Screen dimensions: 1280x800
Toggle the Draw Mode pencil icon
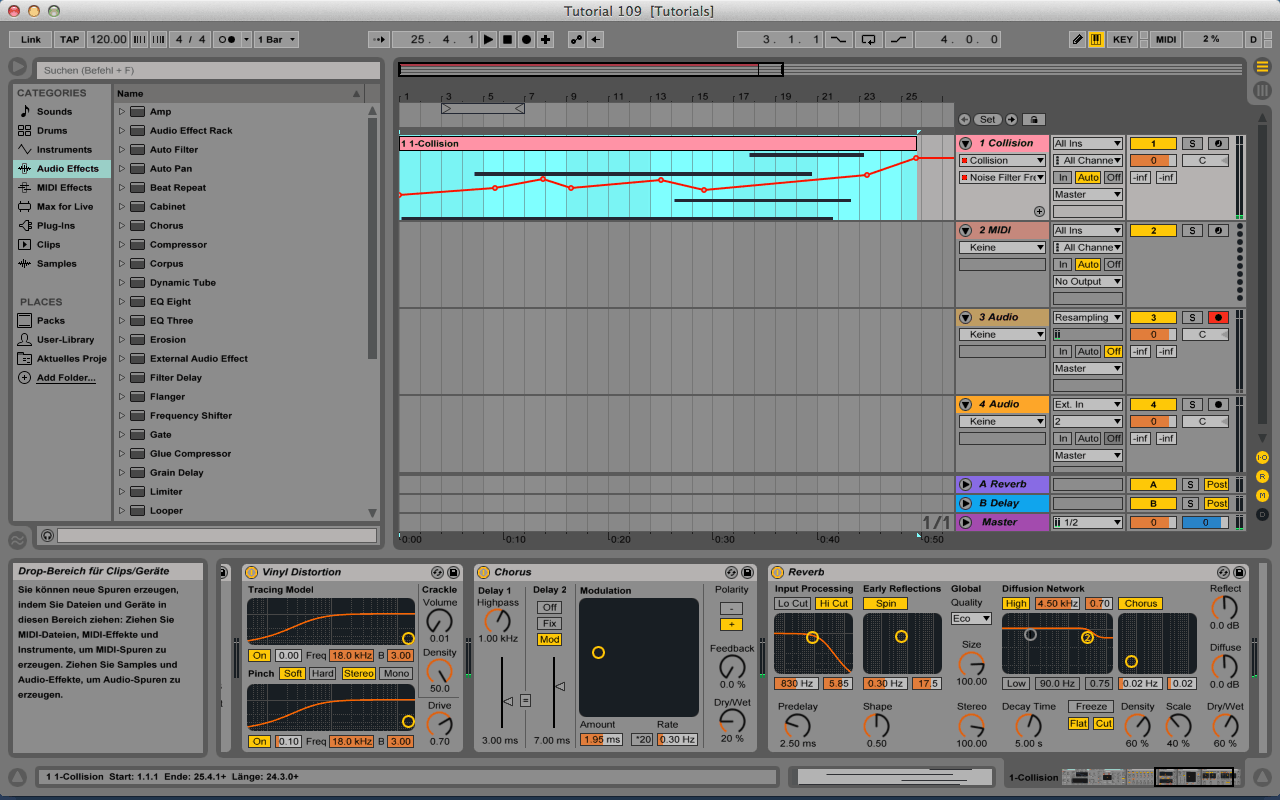1077,40
